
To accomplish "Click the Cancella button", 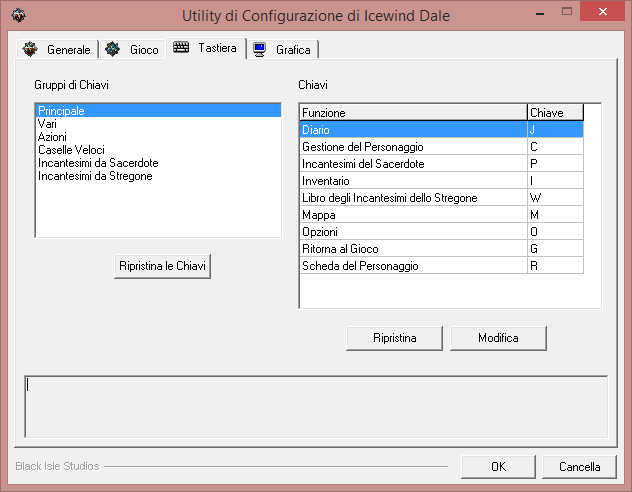I will pos(579,467).
